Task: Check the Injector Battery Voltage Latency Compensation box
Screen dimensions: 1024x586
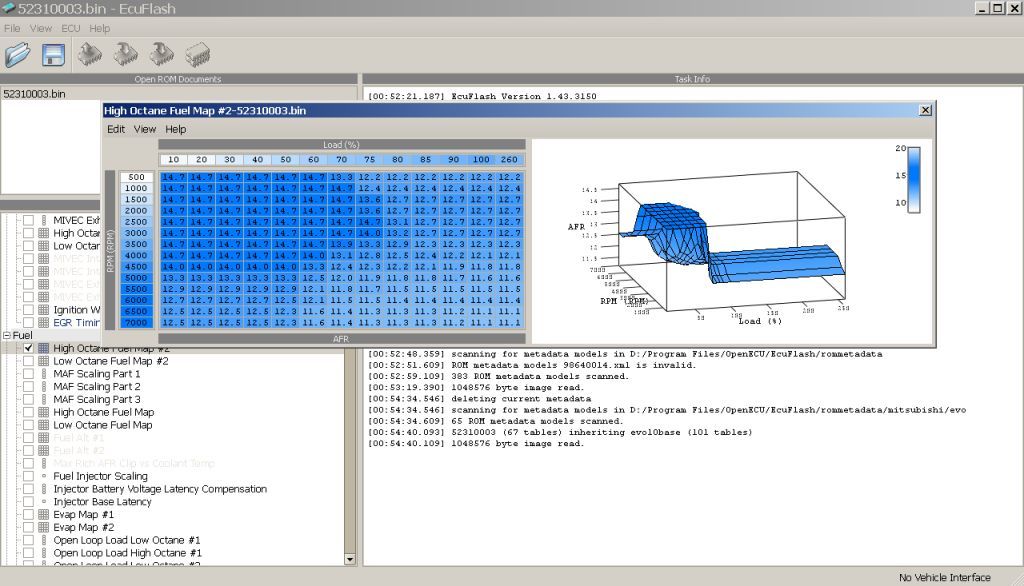Action: tap(28, 489)
